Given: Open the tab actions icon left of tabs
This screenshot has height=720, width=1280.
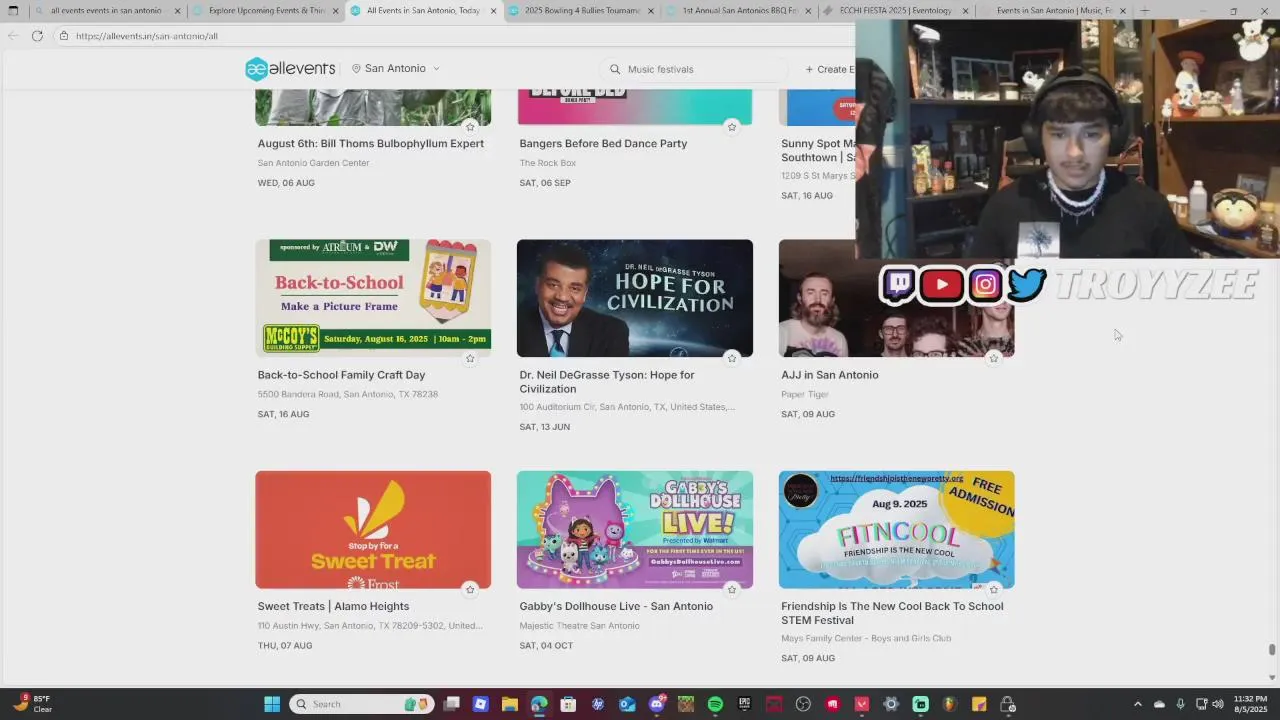Looking at the screenshot, I should [13, 10].
